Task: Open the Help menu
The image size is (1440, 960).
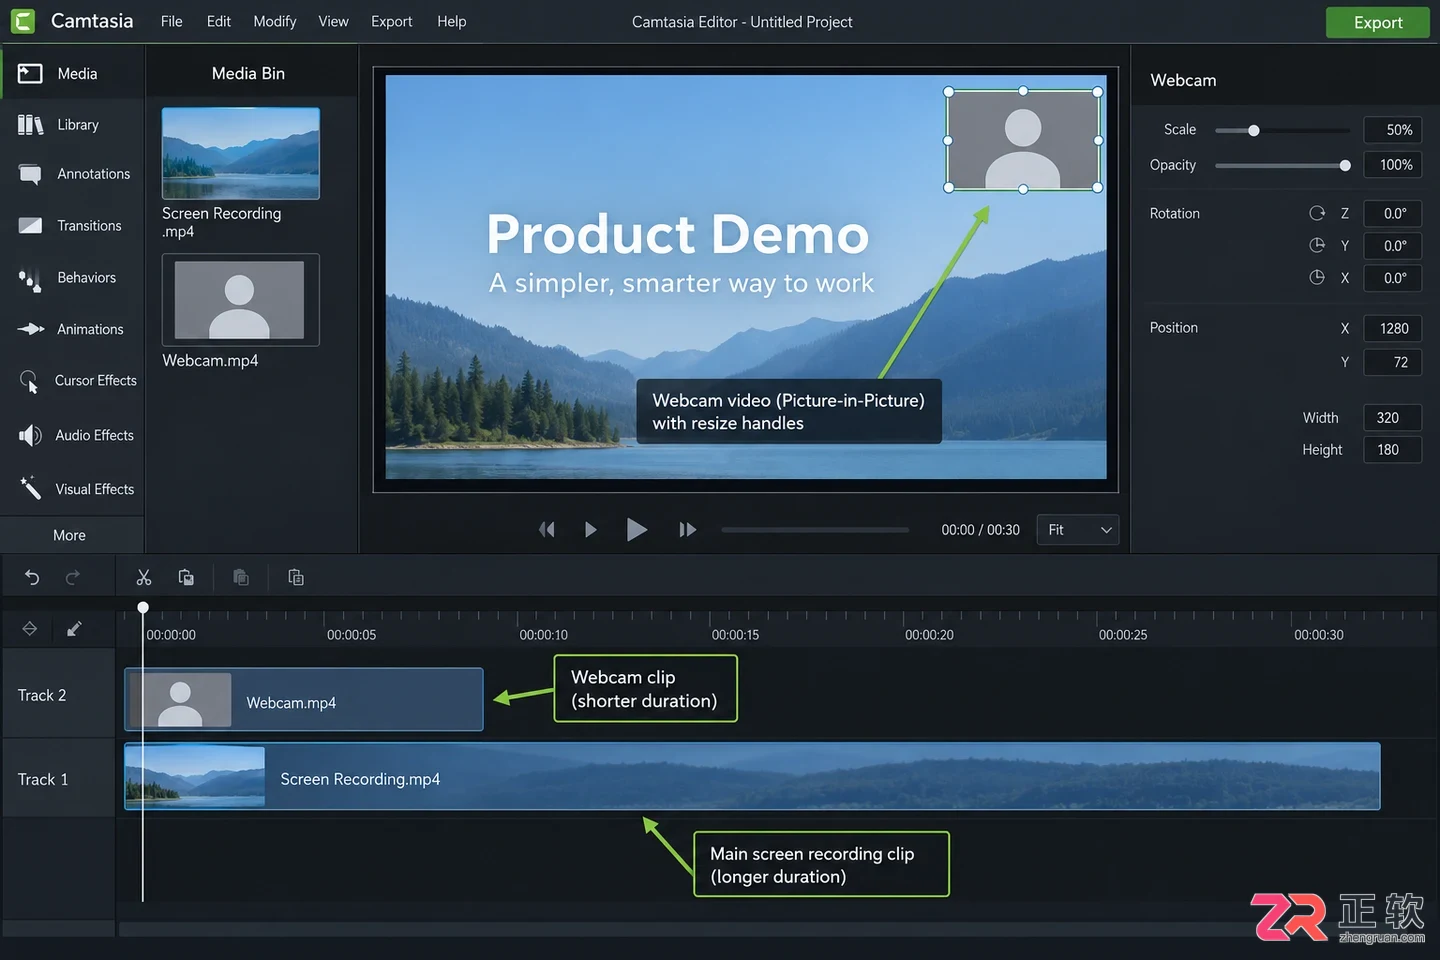Action: coord(452,21)
